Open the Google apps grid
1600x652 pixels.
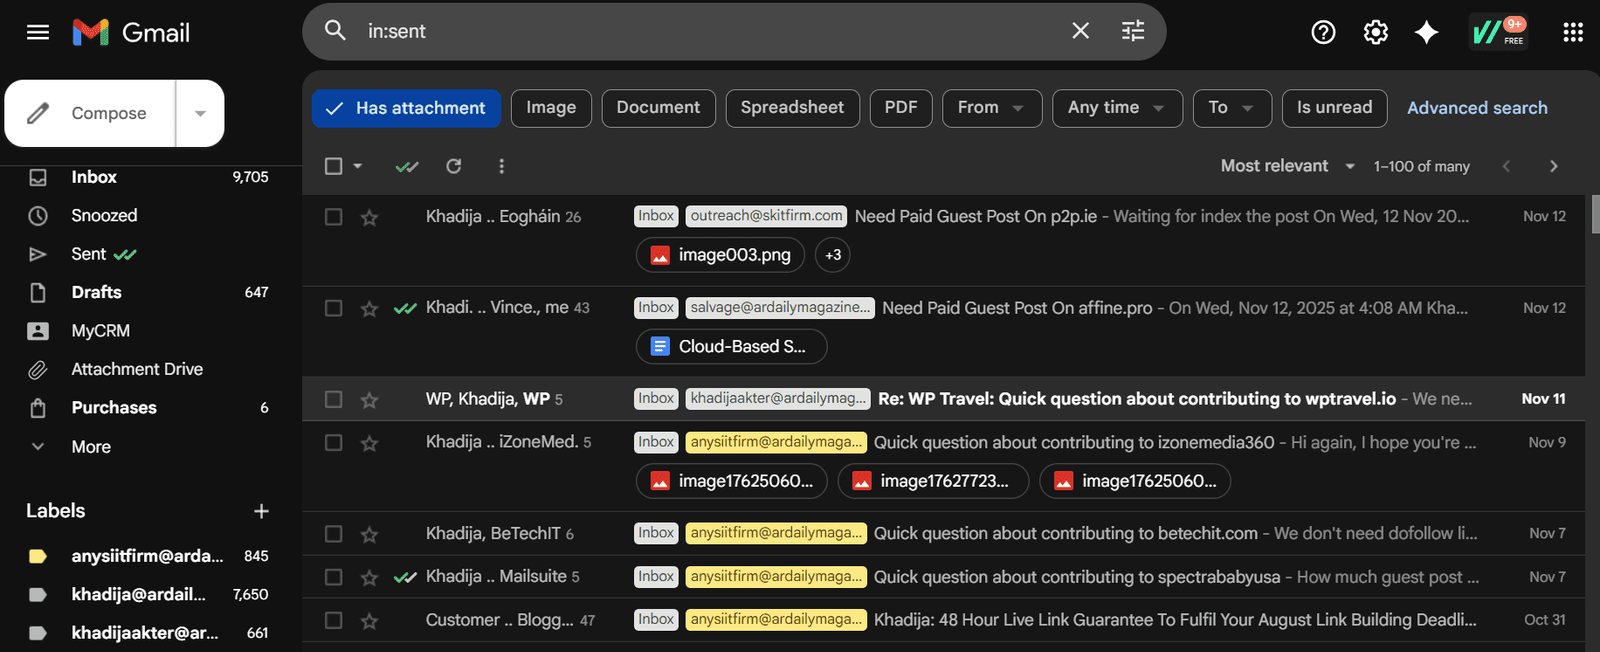coord(1573,33)
